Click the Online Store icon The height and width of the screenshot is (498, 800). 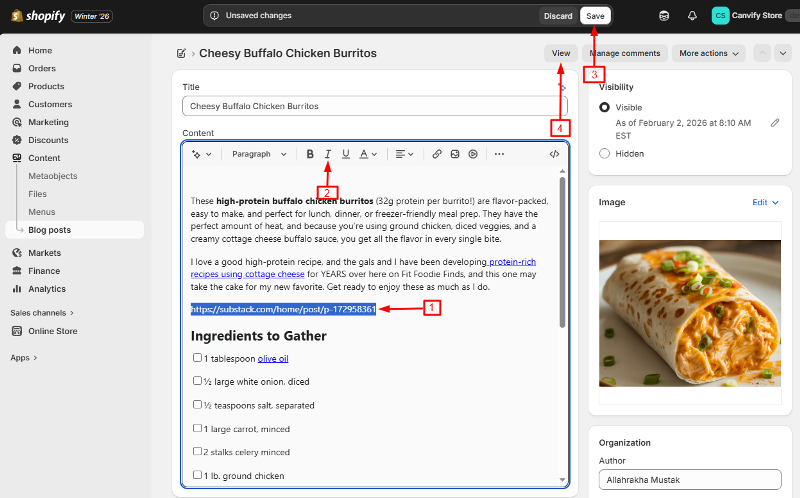17,331
